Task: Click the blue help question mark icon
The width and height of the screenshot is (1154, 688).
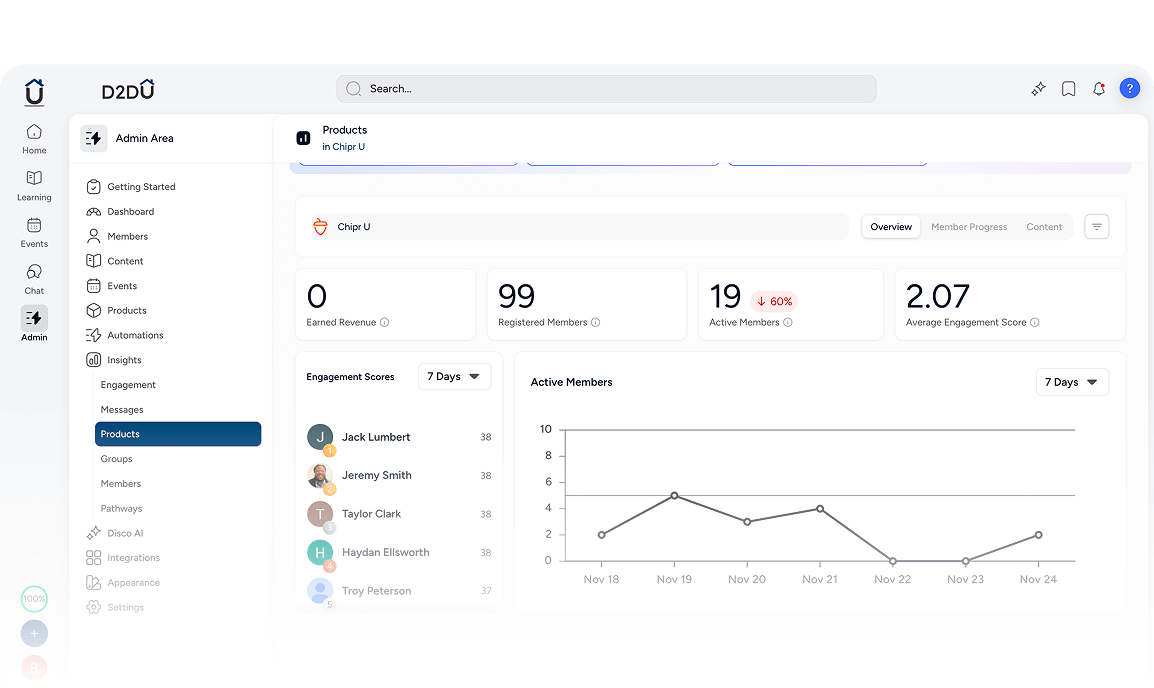Action: coord(1129,89)
